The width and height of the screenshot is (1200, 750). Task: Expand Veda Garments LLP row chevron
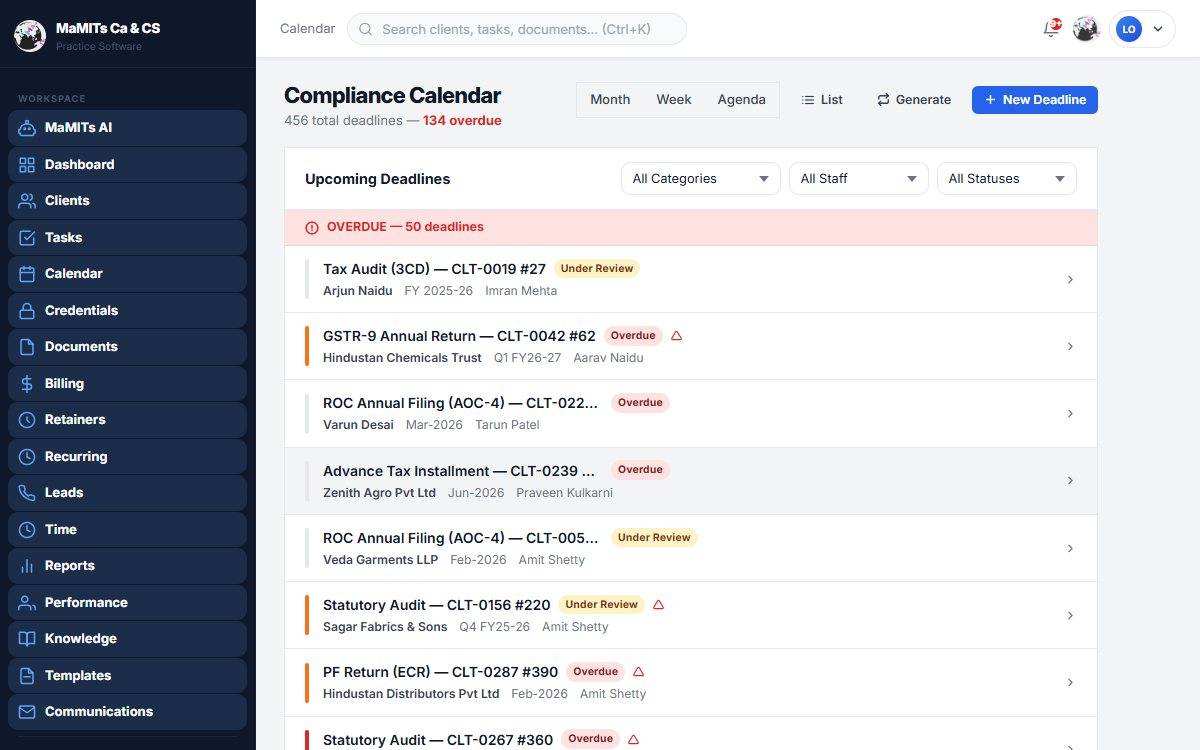coord(1070,548)
